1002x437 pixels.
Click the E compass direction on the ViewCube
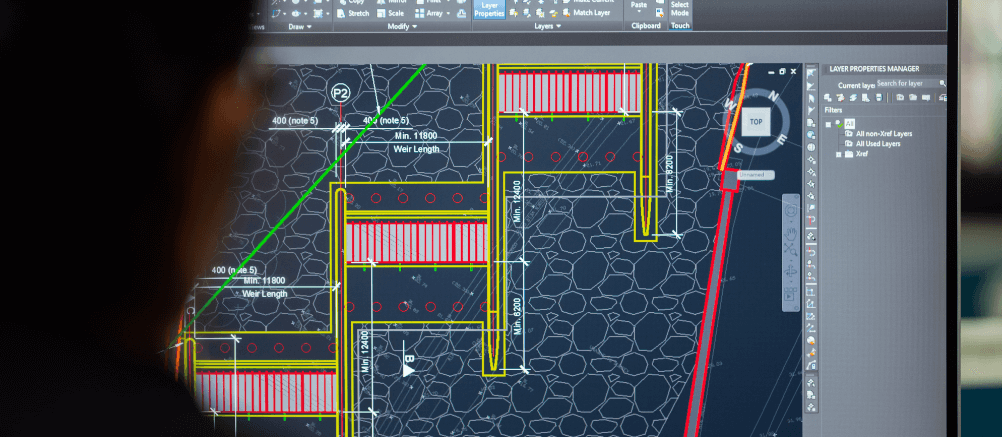782,139
